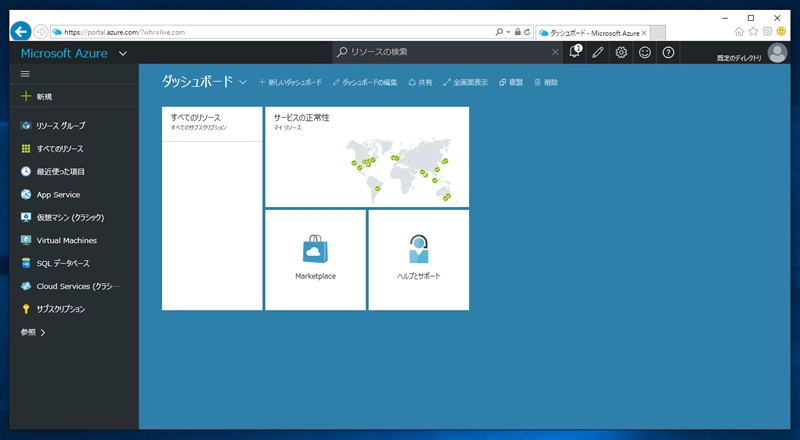Open the notifications bell icon
Viewport: 800px width, 440px height.
[574, 52]
